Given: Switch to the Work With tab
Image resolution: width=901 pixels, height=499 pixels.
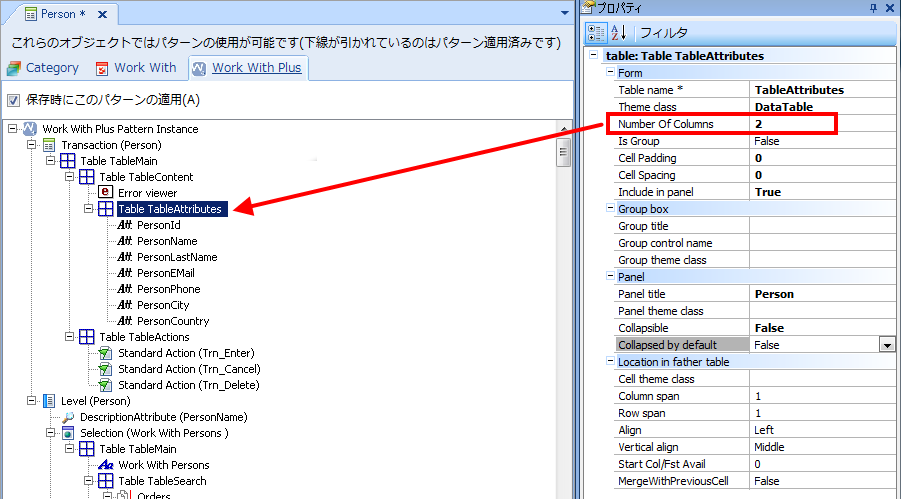Looking at the screenshot, I should coord(136,68).
